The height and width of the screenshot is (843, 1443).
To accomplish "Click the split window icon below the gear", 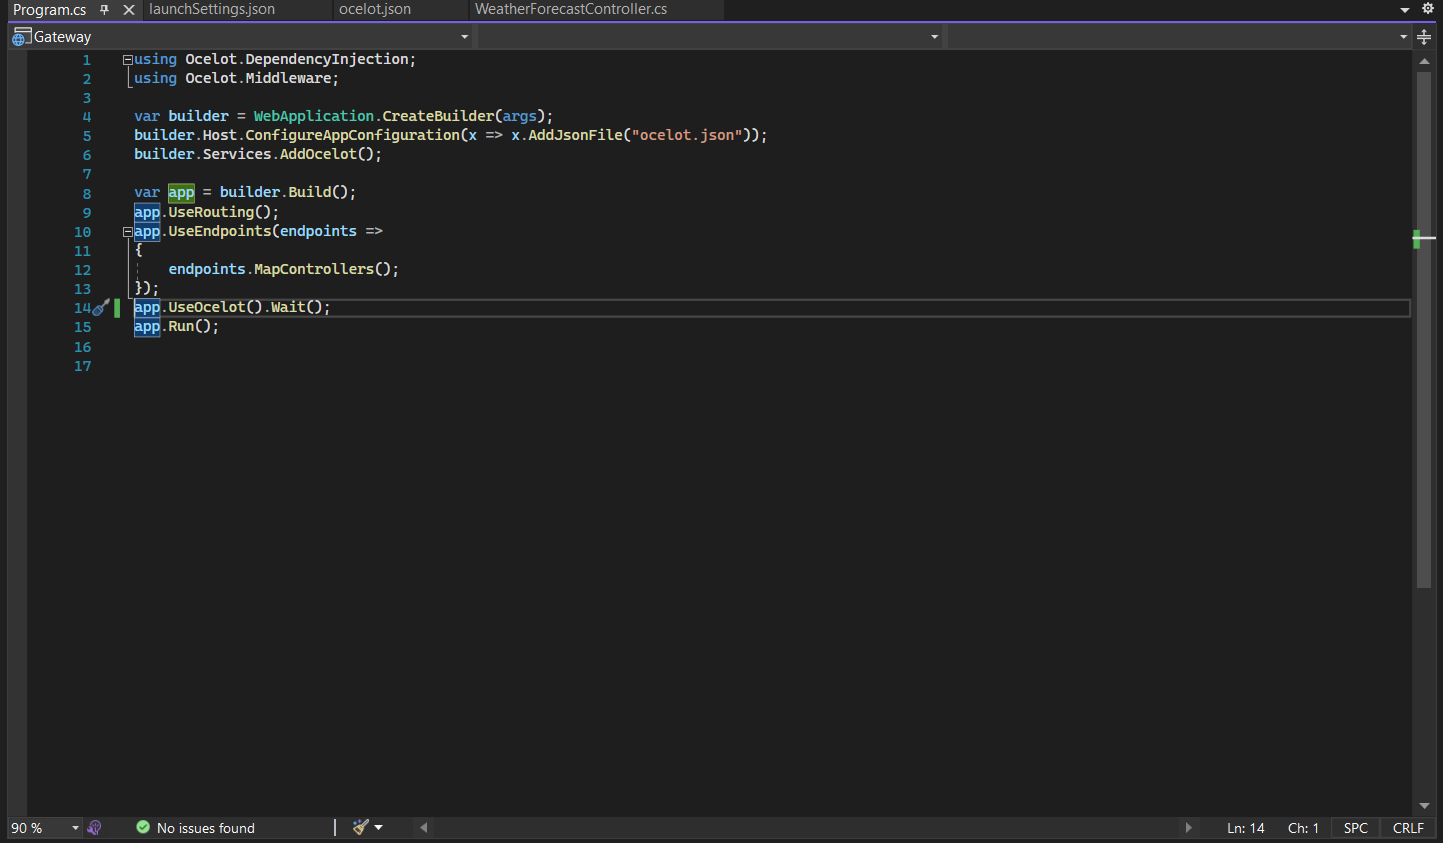I will [1424, 36].
